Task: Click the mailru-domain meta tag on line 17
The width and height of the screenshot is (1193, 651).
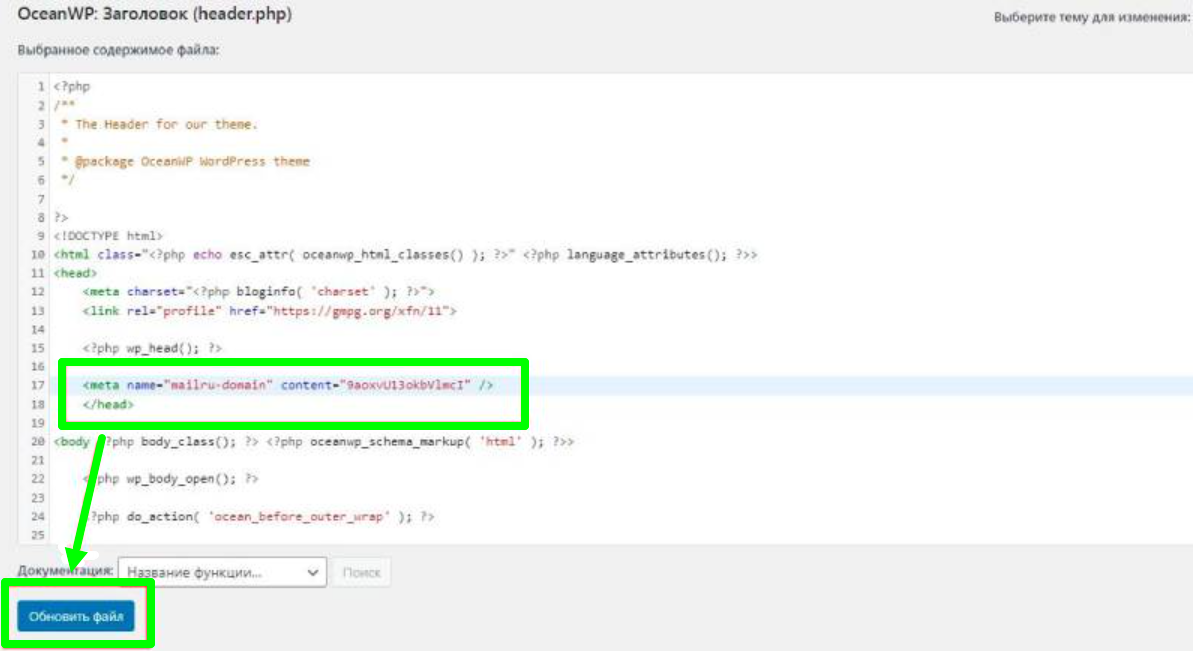Action: pyautogui.click(x=288, y=385)
